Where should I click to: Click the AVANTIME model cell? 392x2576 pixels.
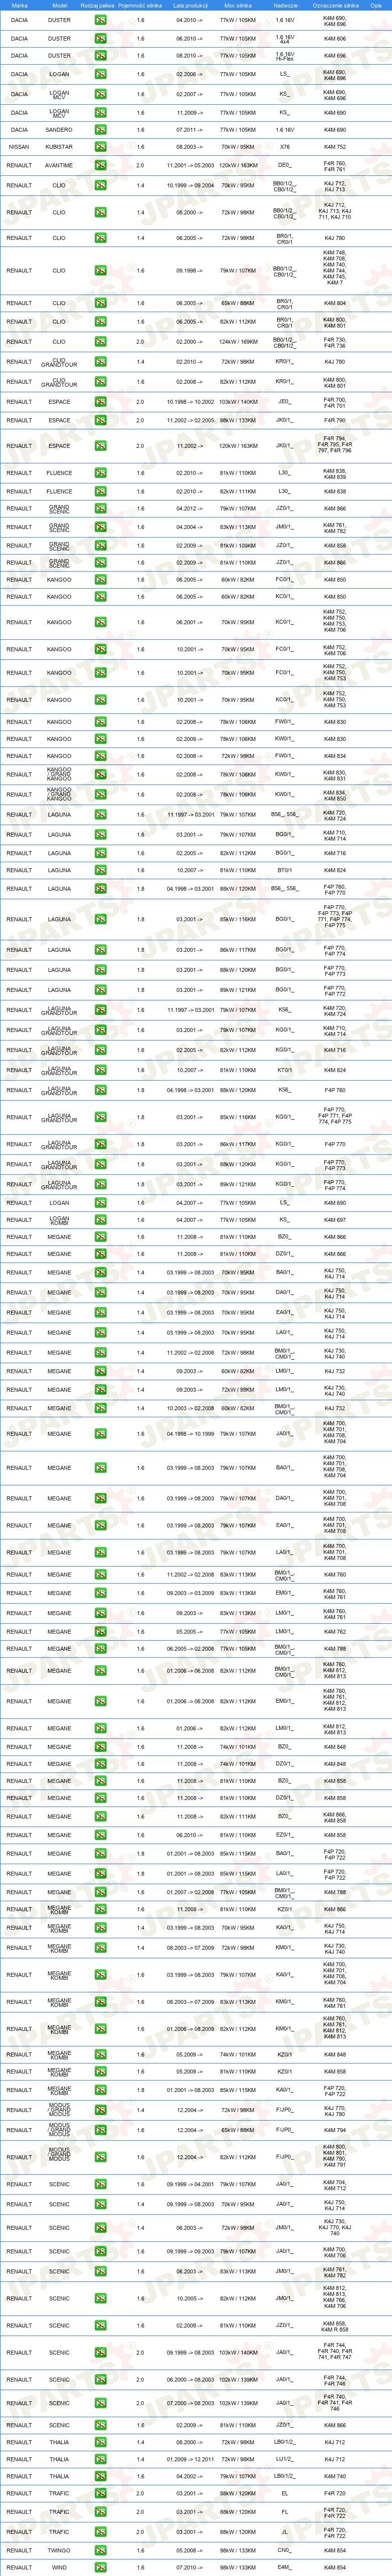click(x=59, y=166)
